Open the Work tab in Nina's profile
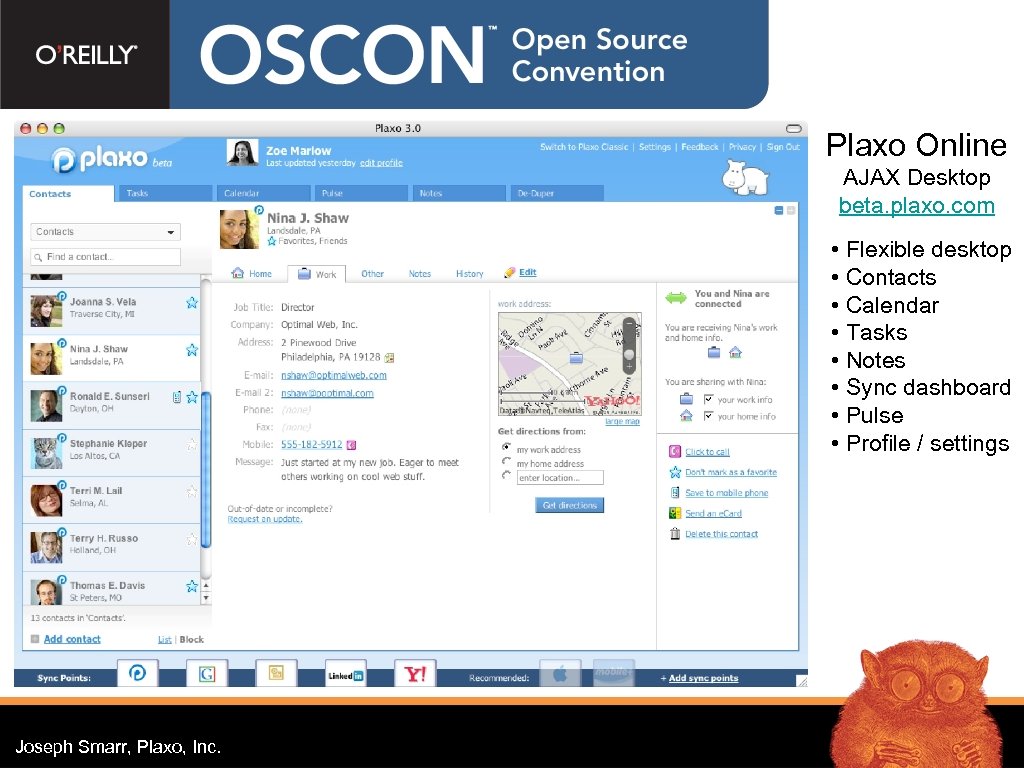The height and width of the screenshot is (768, 1024). [317, 273]
